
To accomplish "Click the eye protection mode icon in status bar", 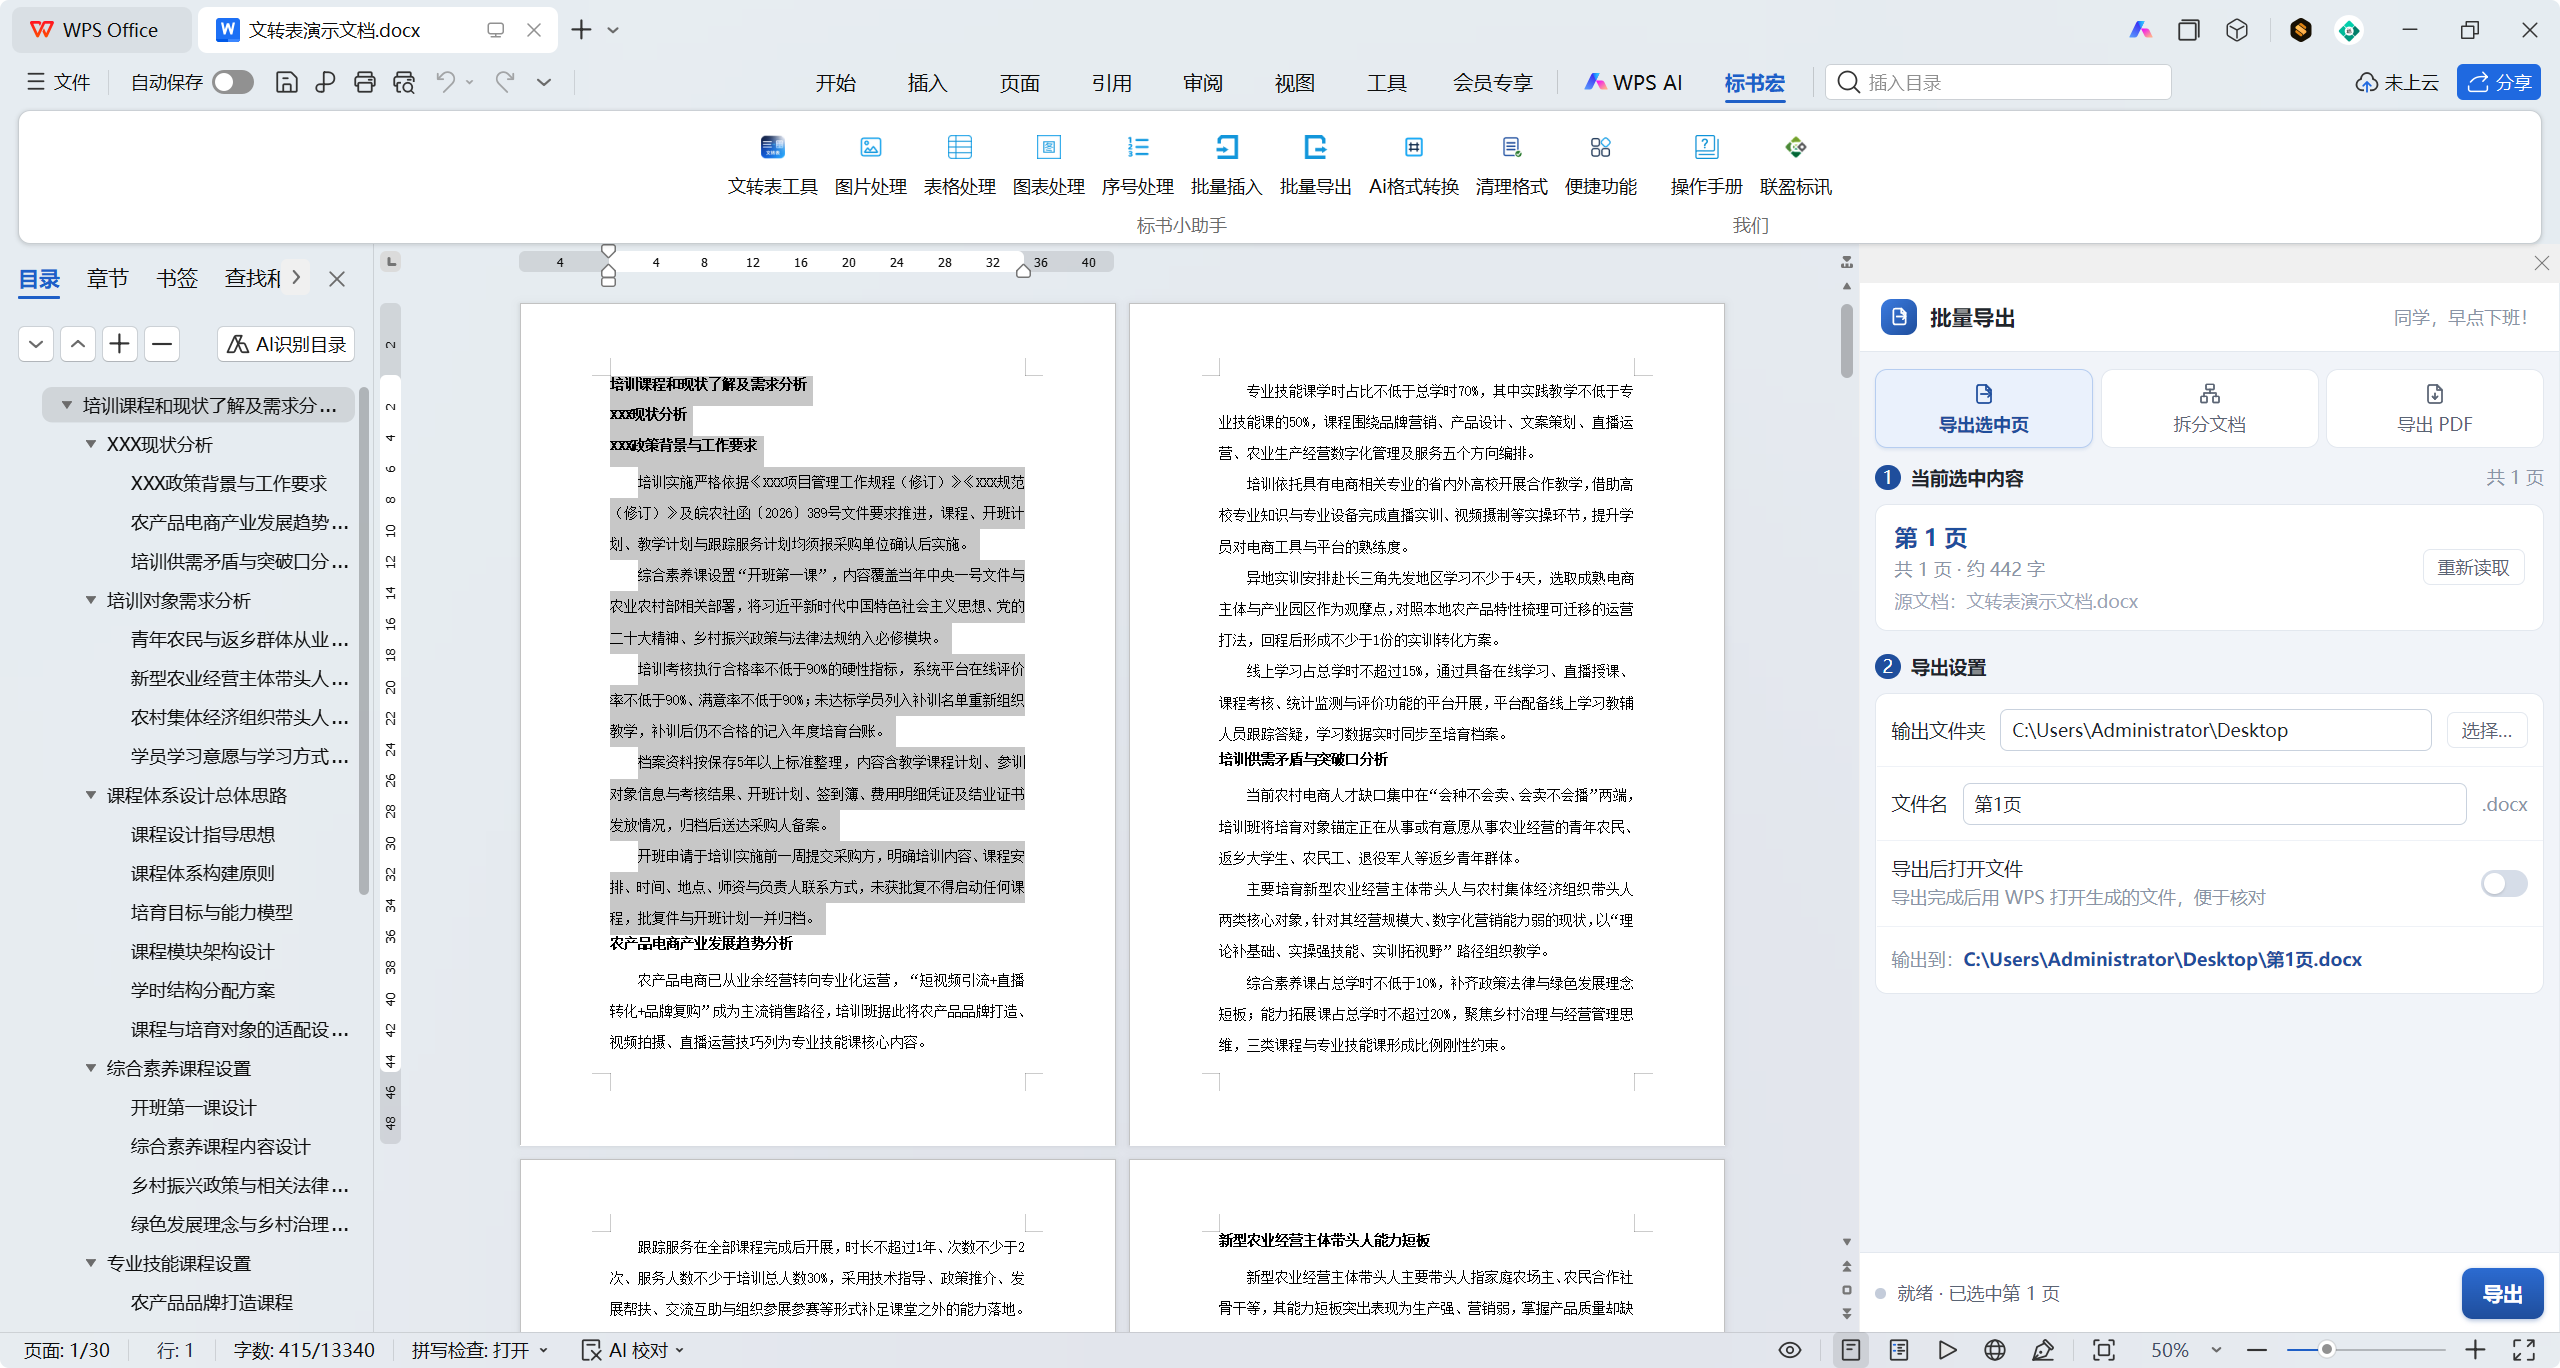I will point(1790,1350).
